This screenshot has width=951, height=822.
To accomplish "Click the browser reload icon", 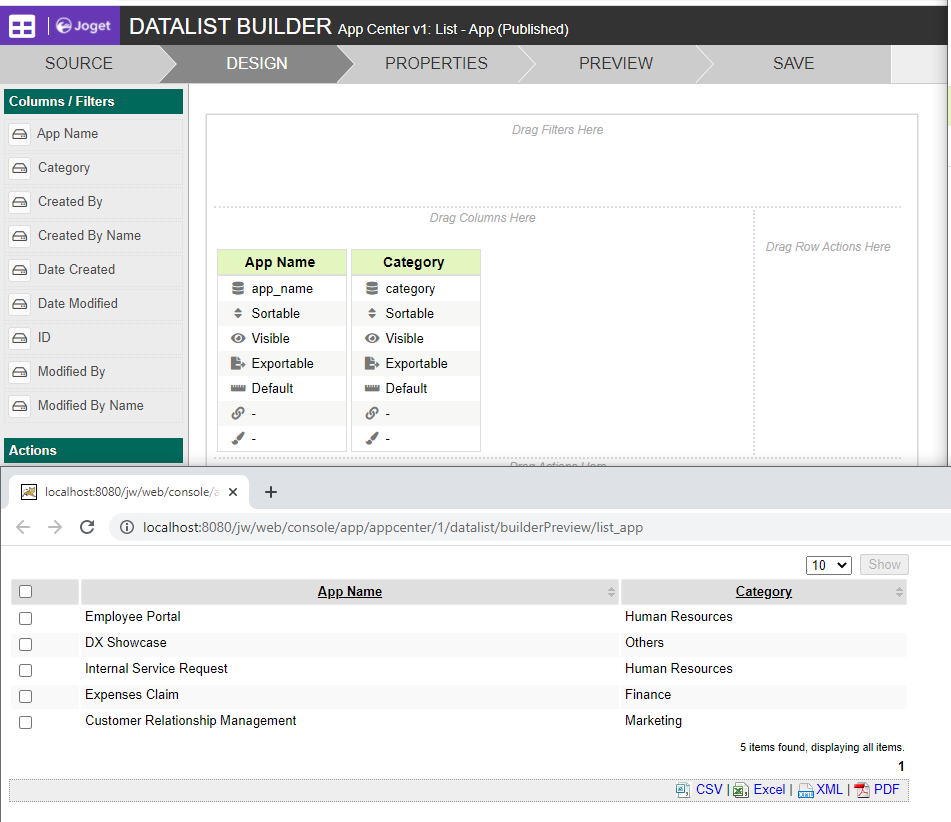I will 87,527.
